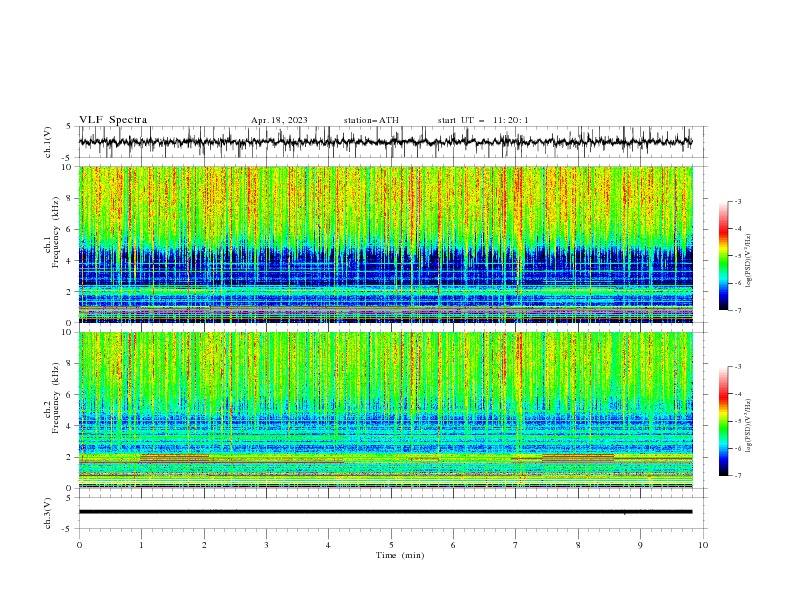Click time axis tick label "1"
The image size is (792, 612).
[x=141, y=545]
